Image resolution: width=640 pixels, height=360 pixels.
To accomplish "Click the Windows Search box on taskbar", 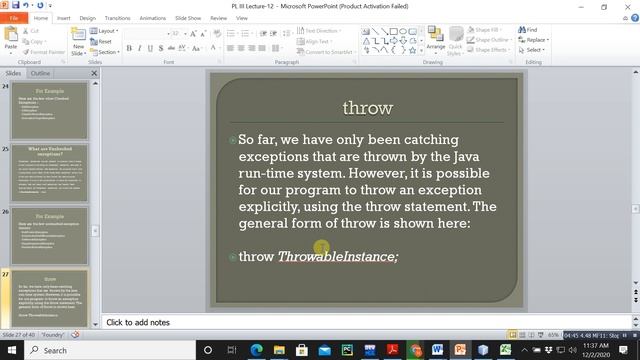I will click(x=110, y=350).
